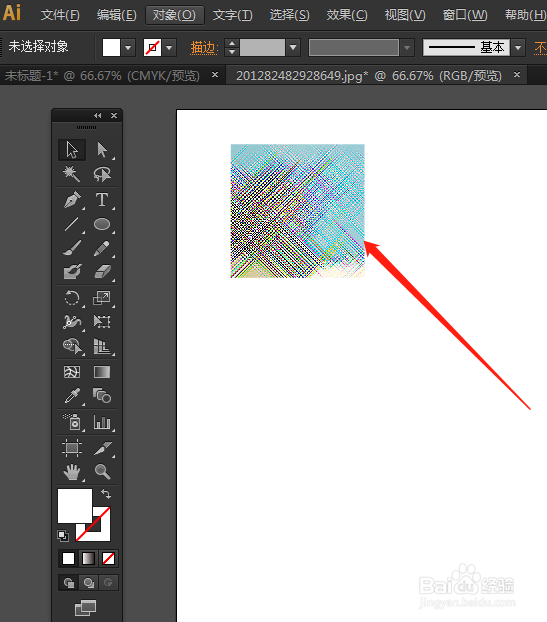Open the 编辑(E) menu
This screenshot has height=622, width=547.
pos(117,15)
